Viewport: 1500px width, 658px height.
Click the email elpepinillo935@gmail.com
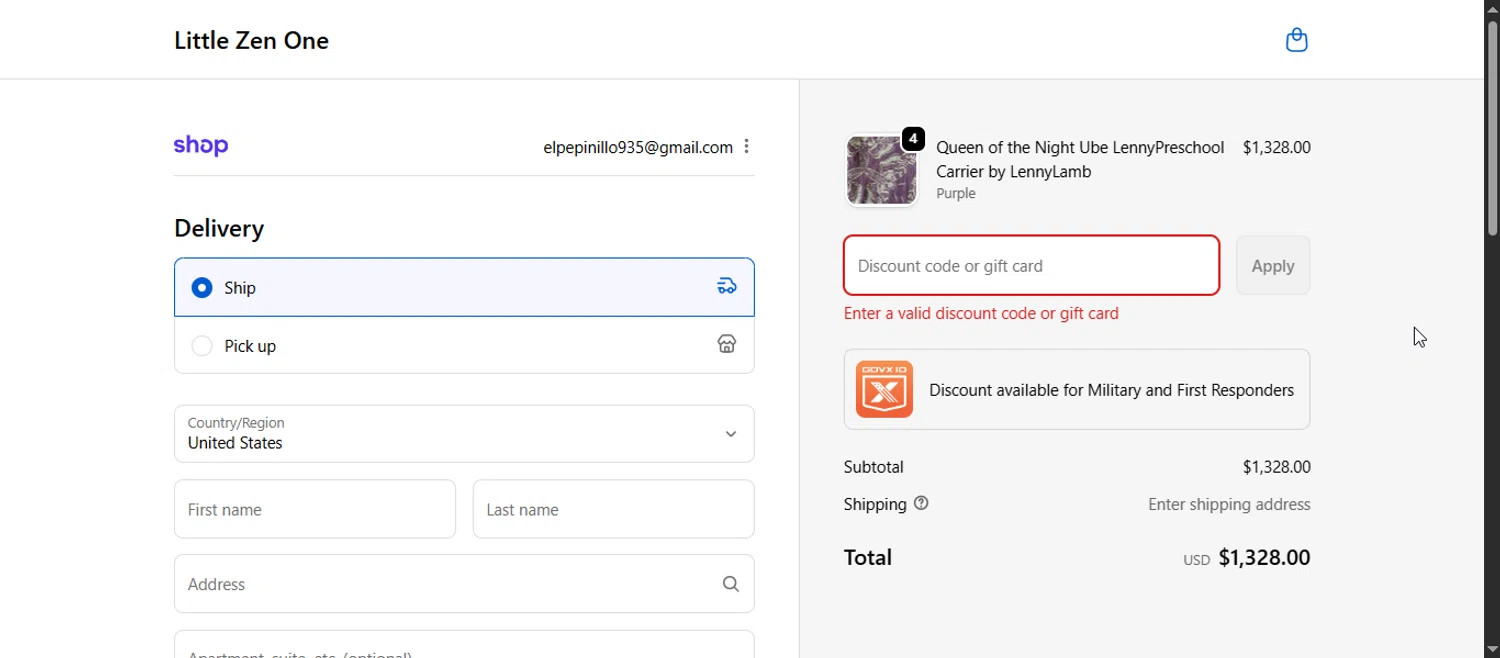coord(638,147)
